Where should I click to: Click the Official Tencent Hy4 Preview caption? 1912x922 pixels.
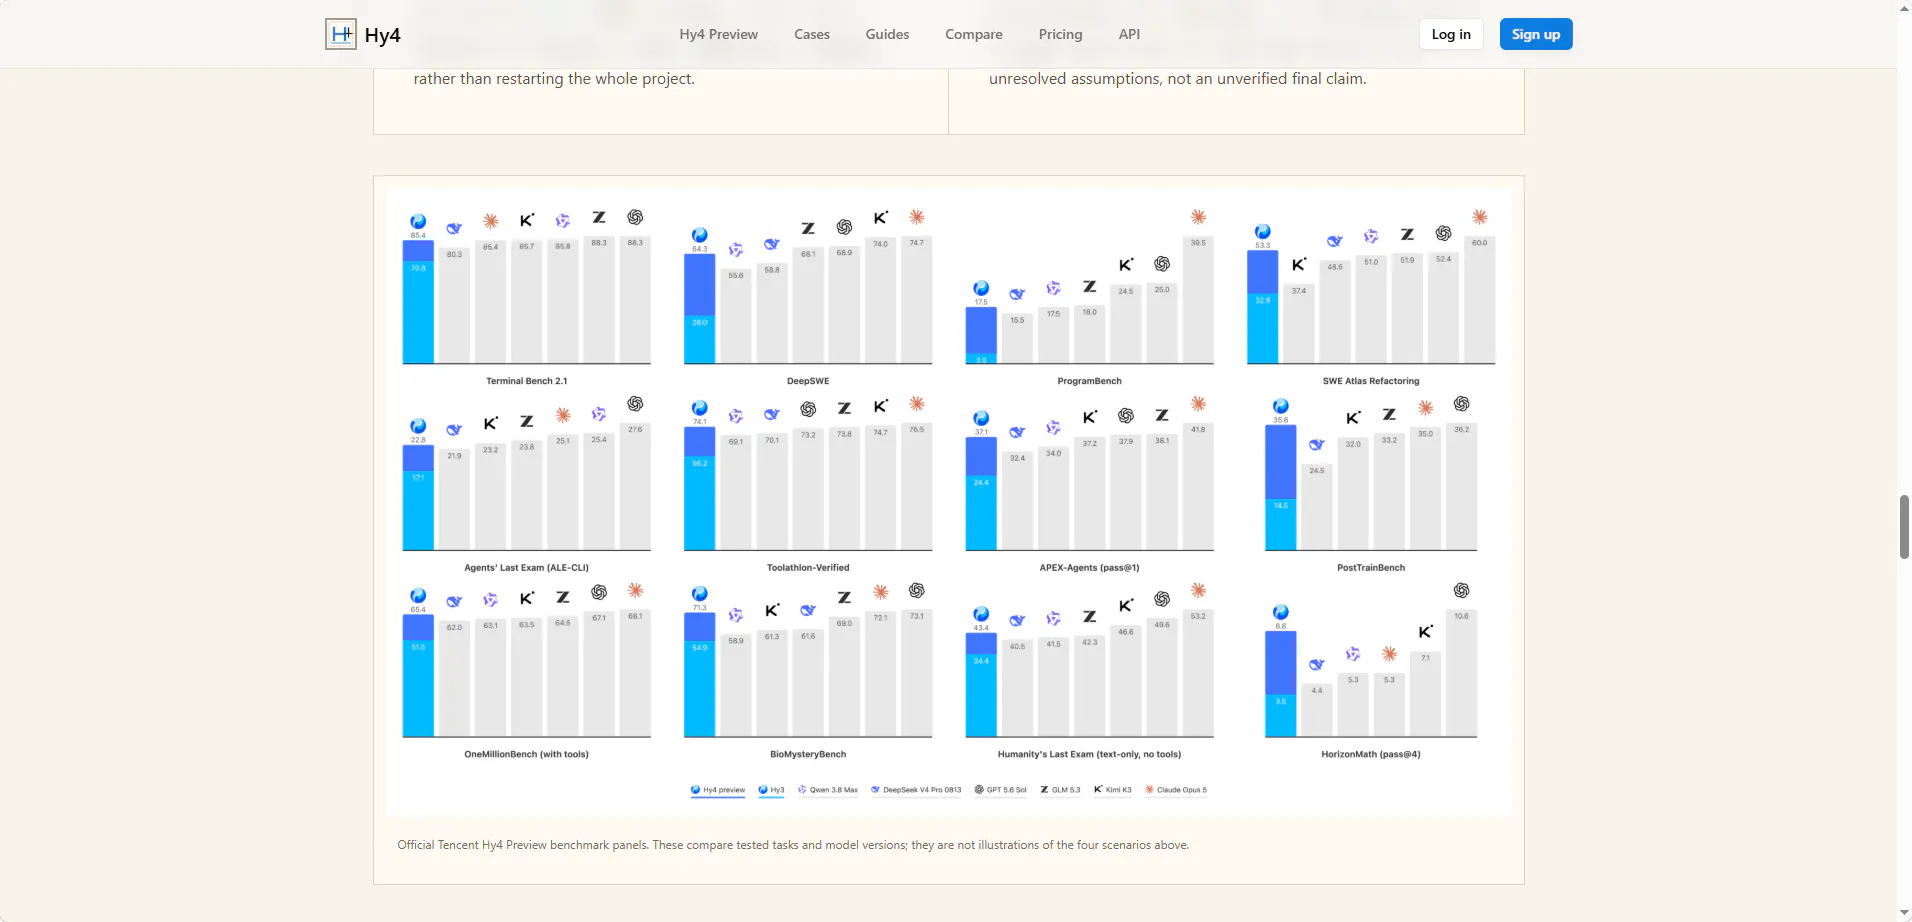793,845
